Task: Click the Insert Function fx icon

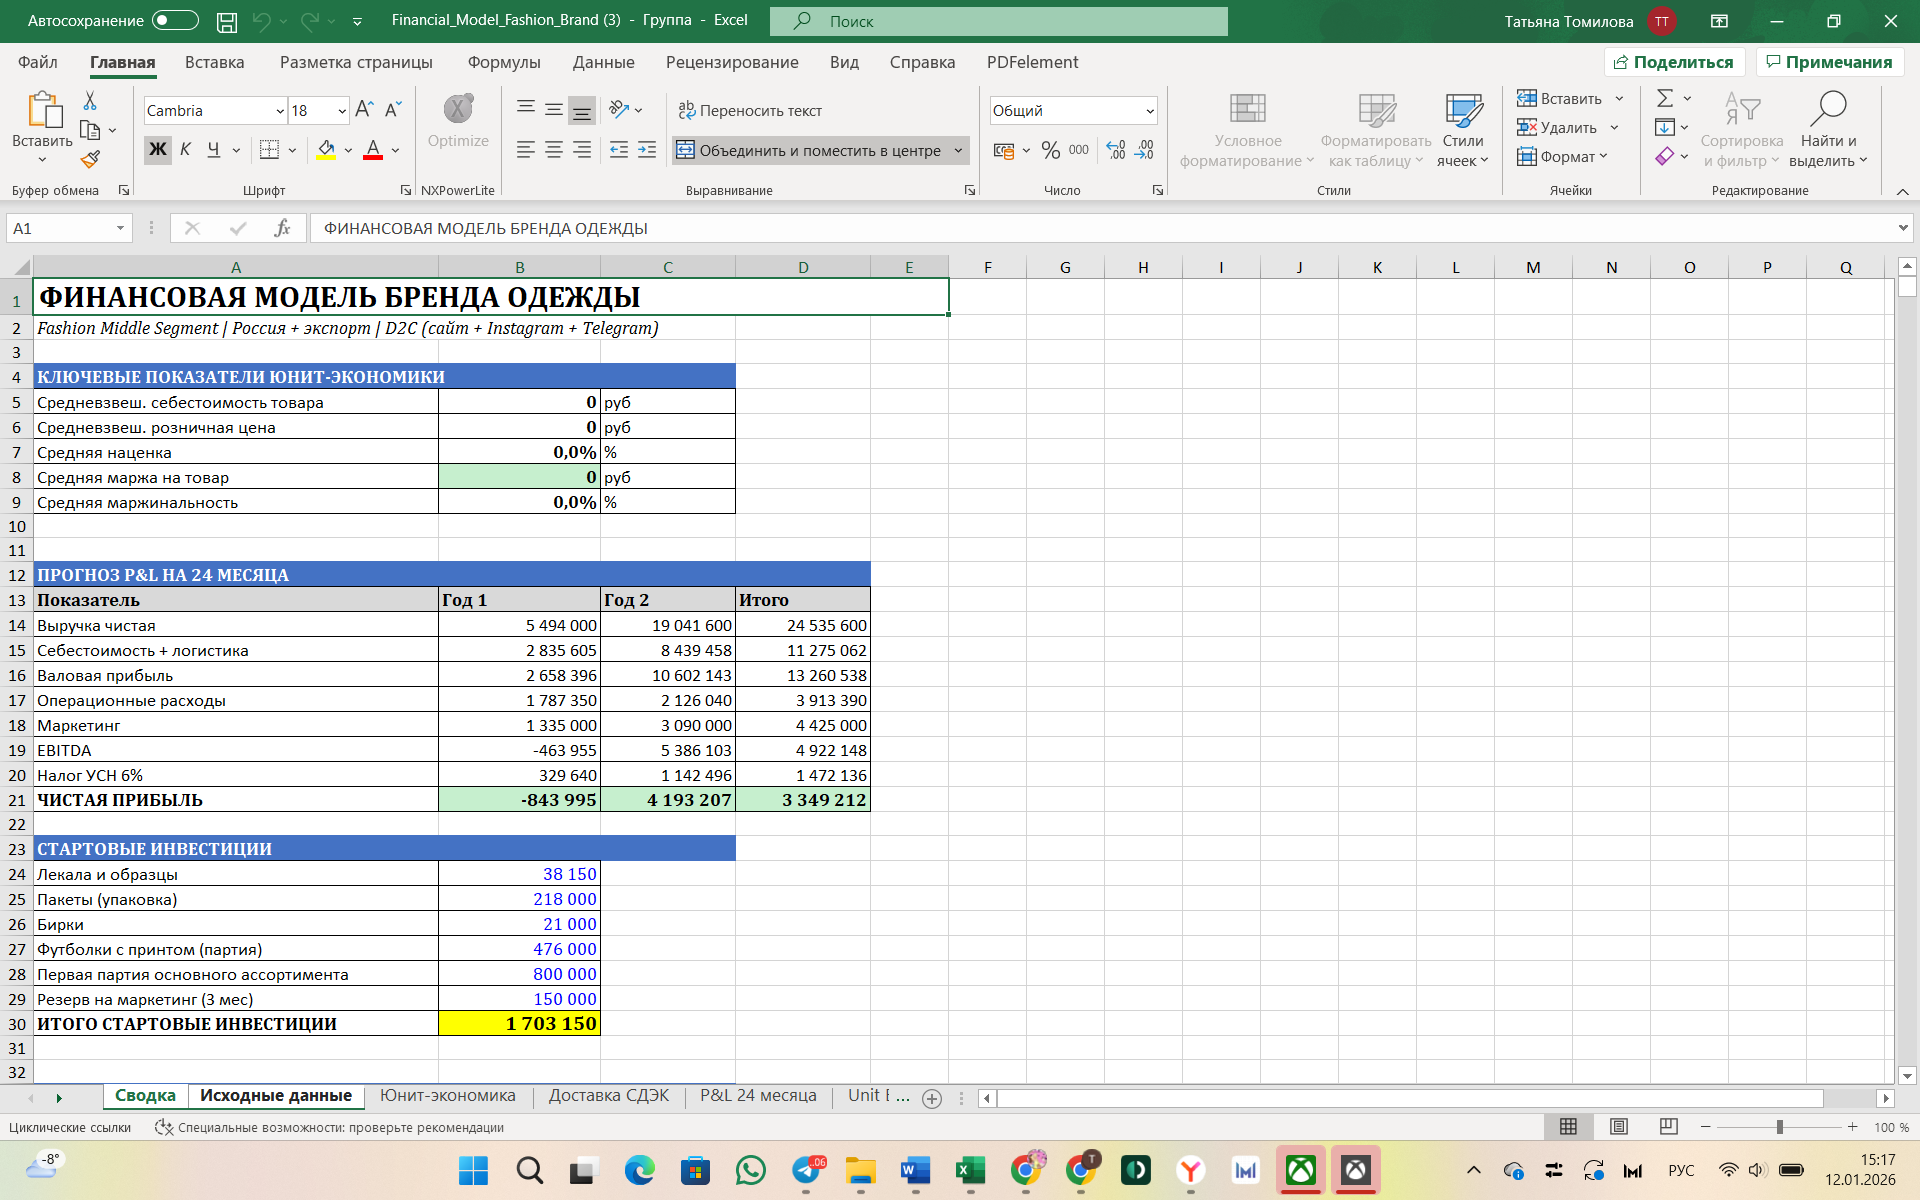Action: [282, 228]
